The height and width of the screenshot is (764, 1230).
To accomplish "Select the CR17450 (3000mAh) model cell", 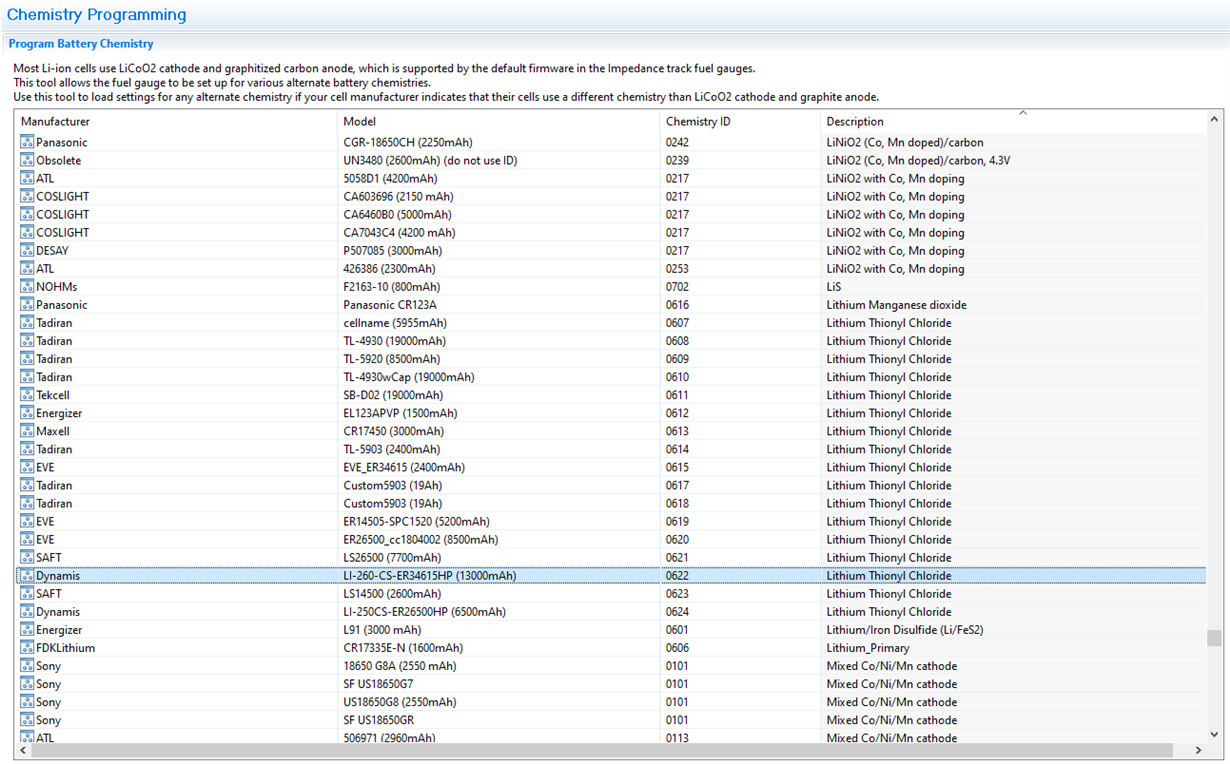I will coord(393,431).
